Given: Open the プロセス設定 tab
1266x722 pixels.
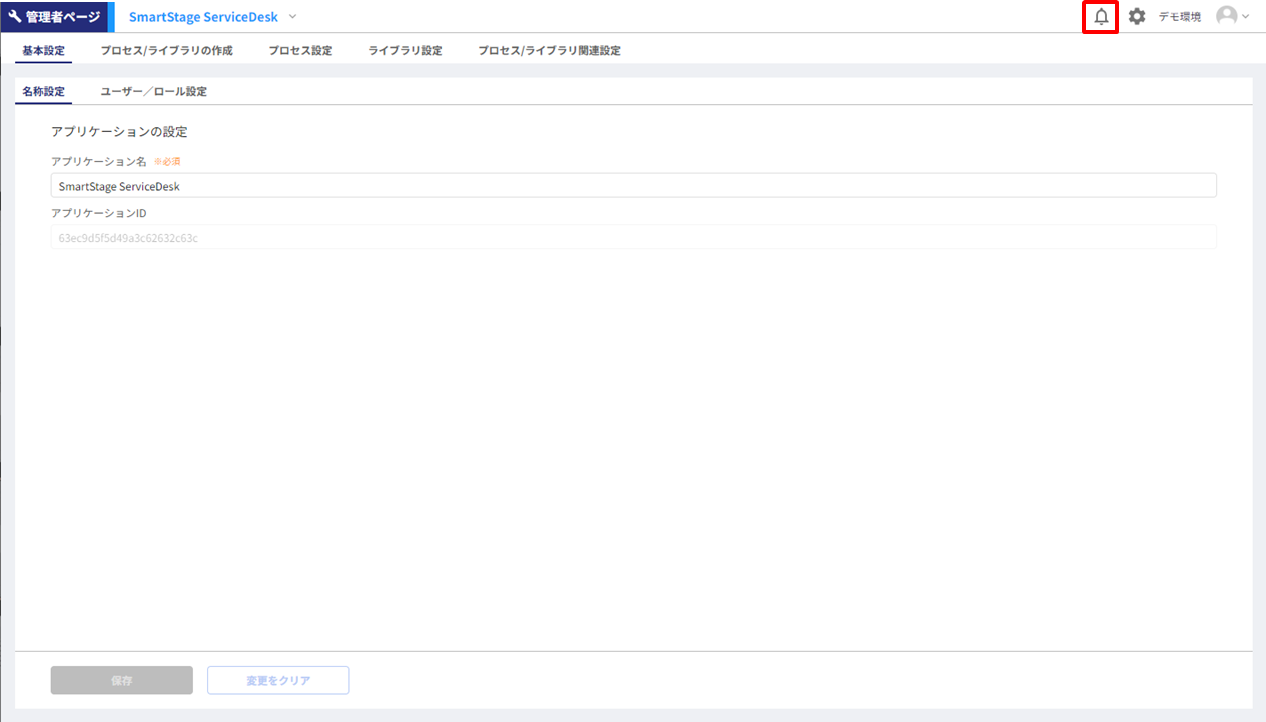Looking at the screenshot, I should 300,50.
